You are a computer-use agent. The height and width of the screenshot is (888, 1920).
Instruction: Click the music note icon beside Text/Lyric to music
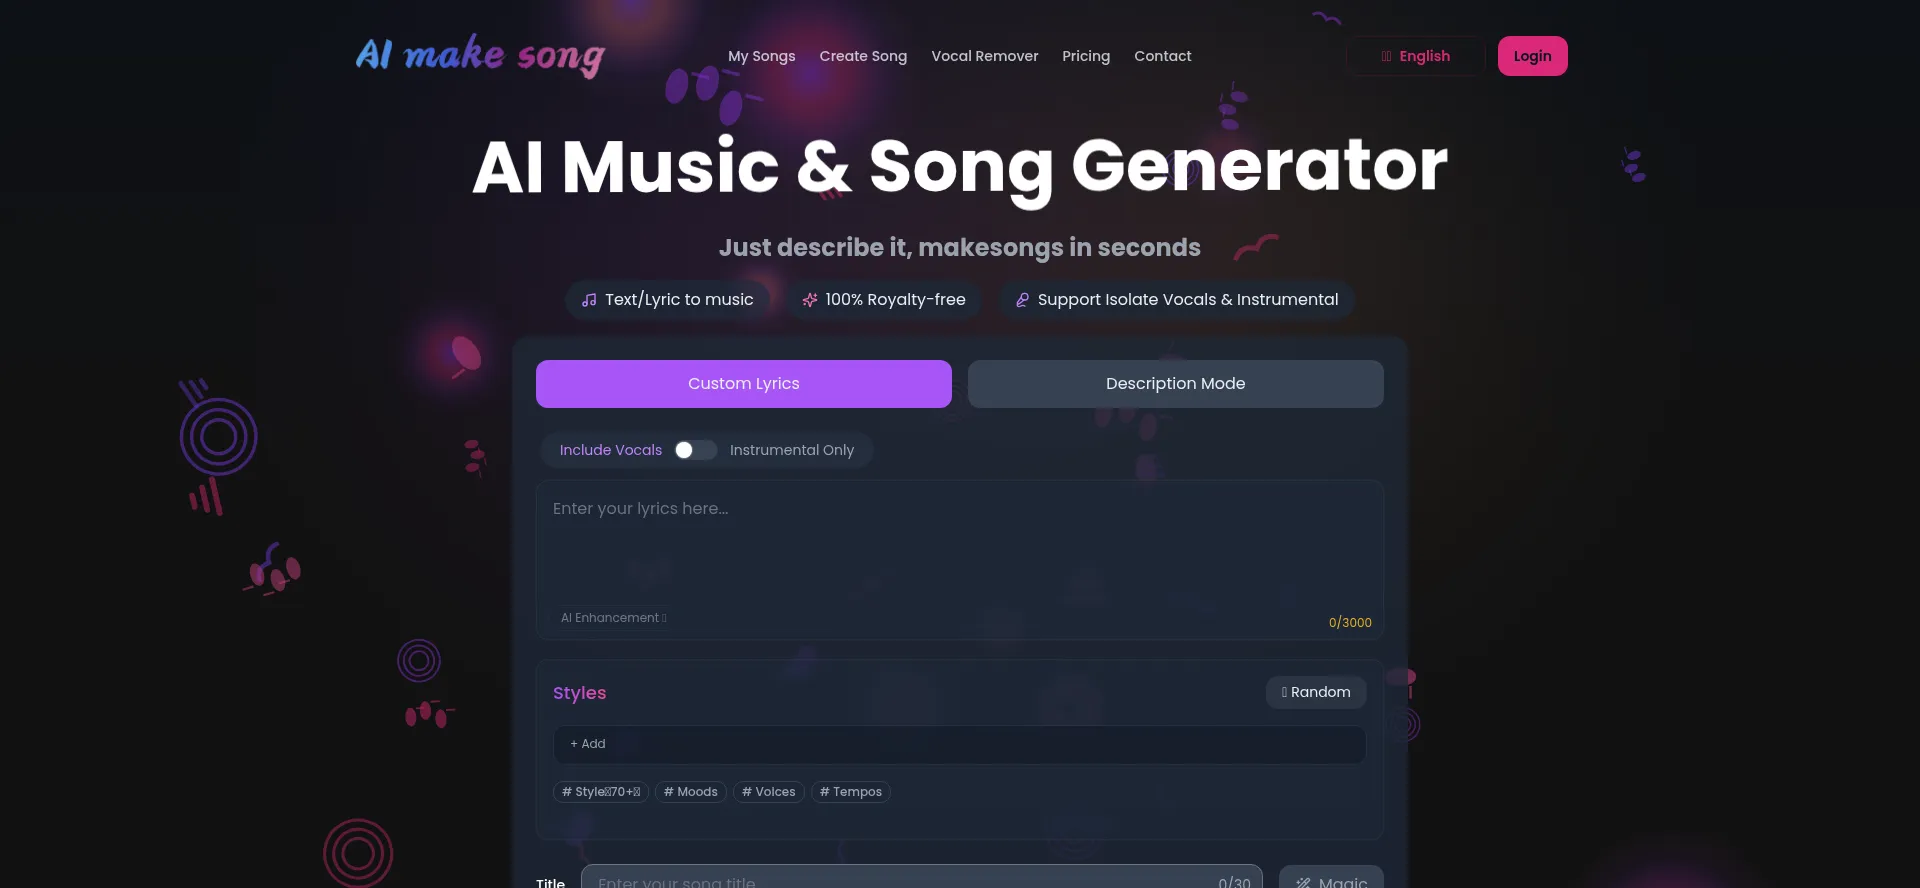tap(589, 300)
